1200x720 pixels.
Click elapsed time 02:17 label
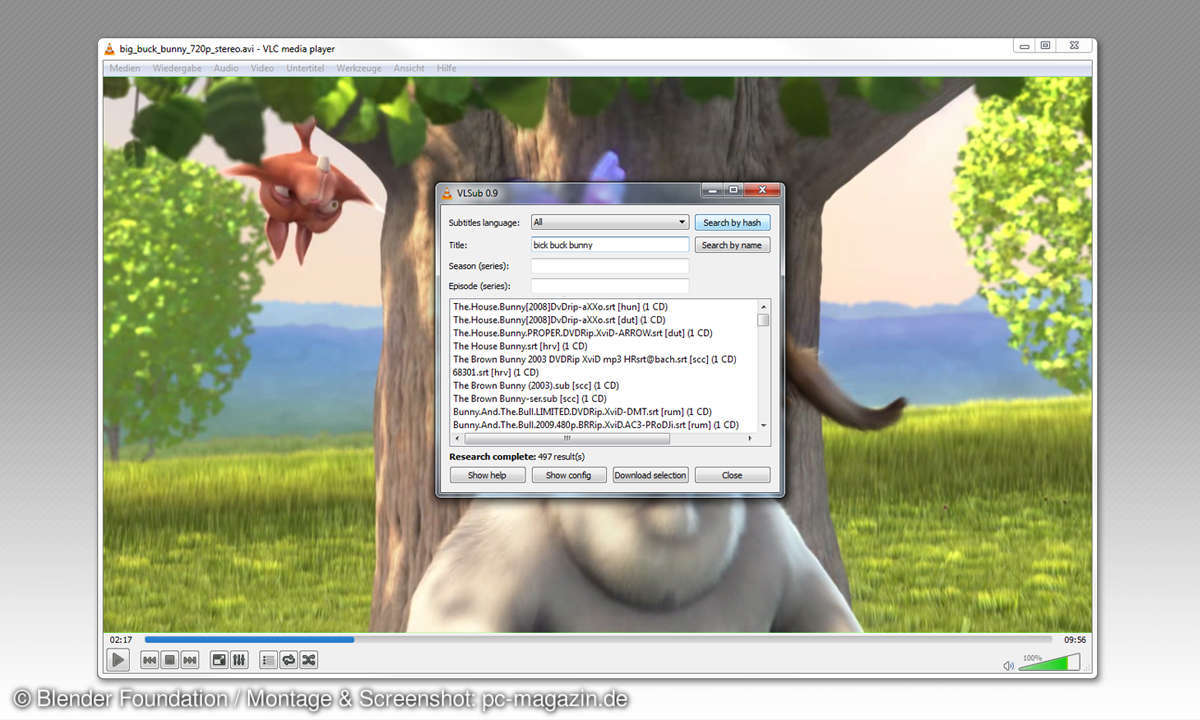click(121, 639)
